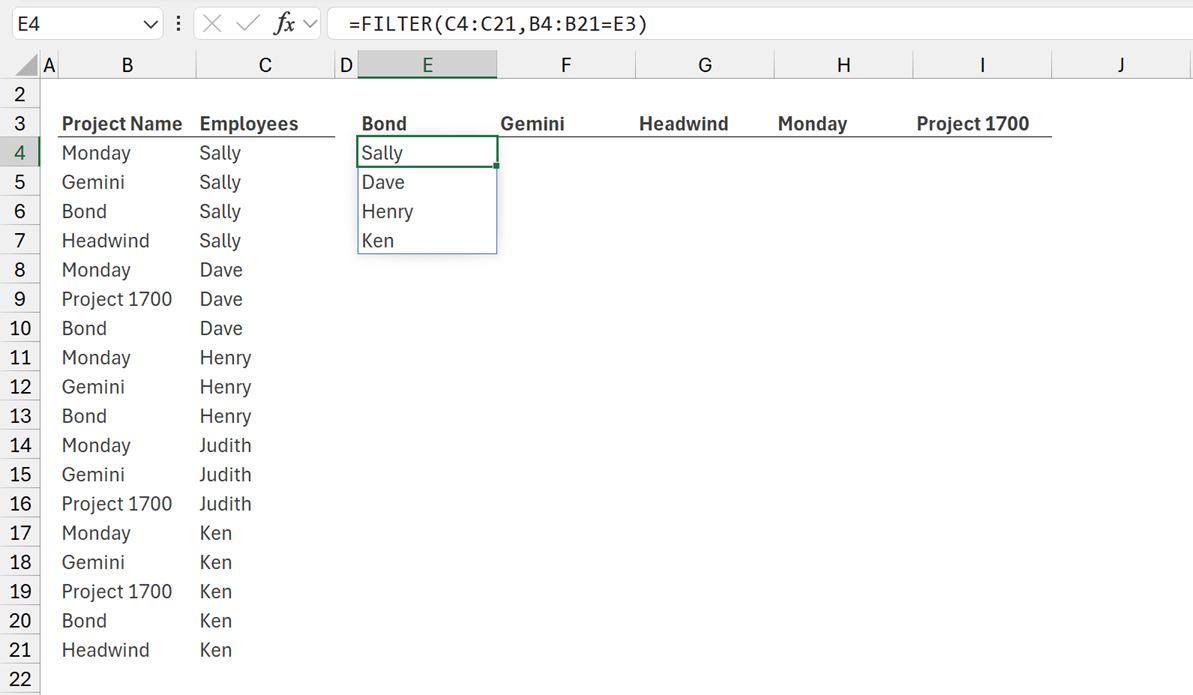Select row 3 header

pos(20,124)
